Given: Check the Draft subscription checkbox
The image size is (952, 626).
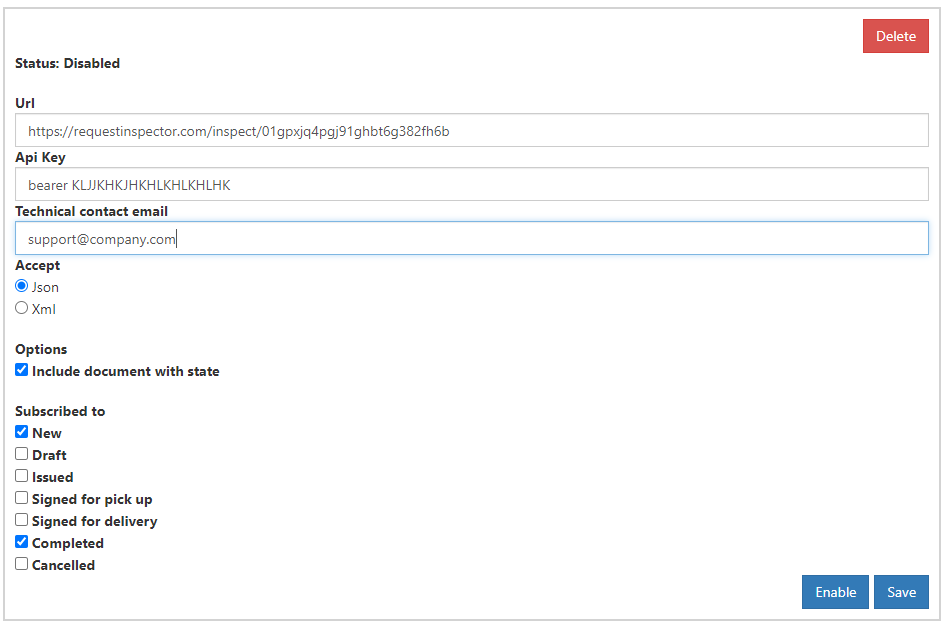Looking at the screenshot, I should [x=22, y=454].
